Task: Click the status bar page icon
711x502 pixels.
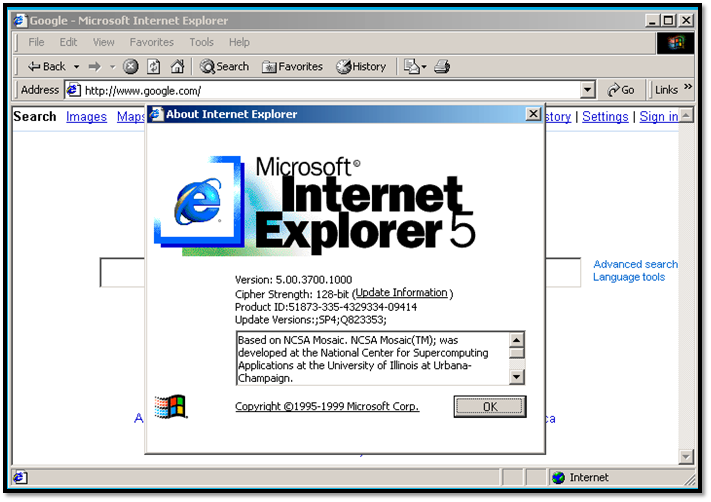Action: pos(20,477)
